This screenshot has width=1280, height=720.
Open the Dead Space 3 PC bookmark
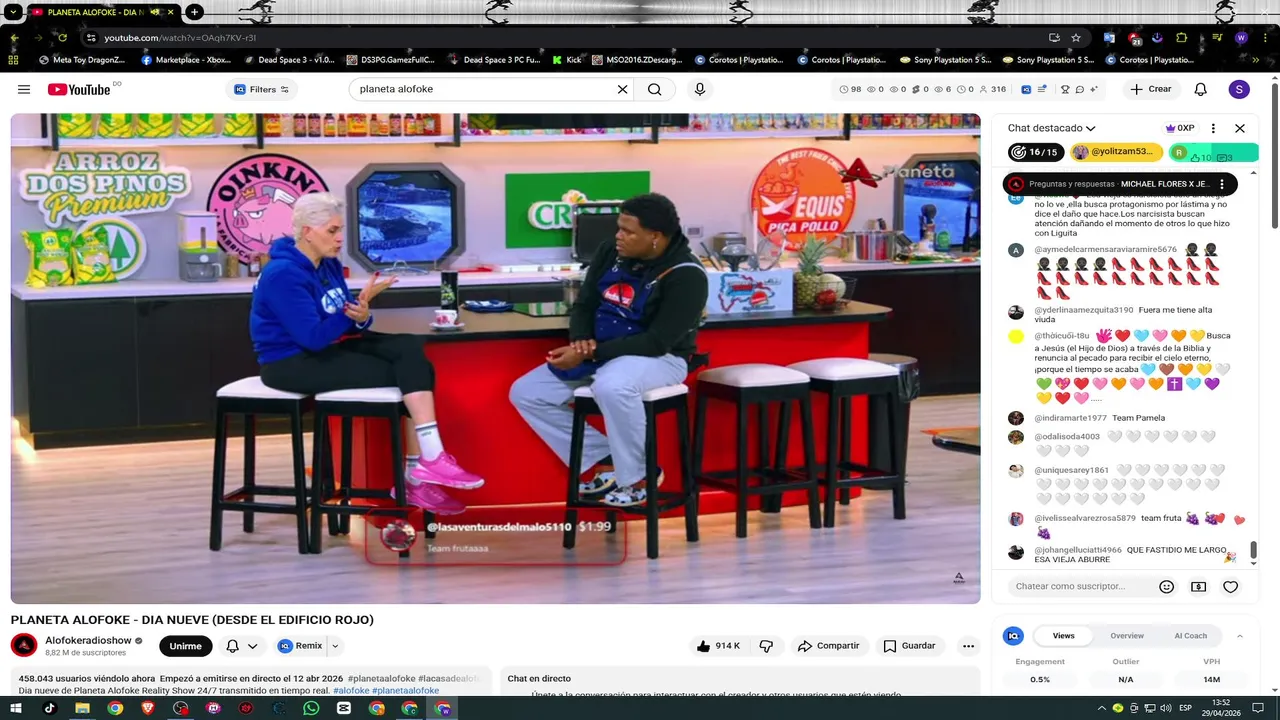click(x=494, y=60)
